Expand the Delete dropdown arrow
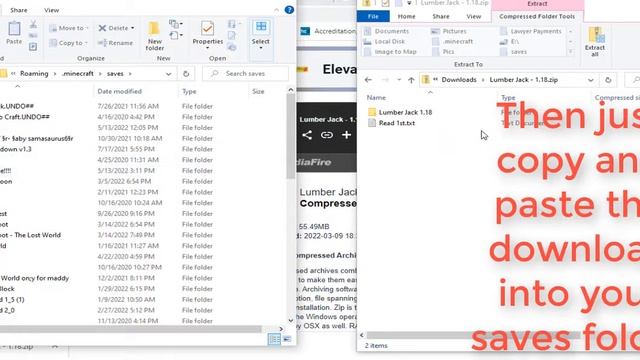 133,28
